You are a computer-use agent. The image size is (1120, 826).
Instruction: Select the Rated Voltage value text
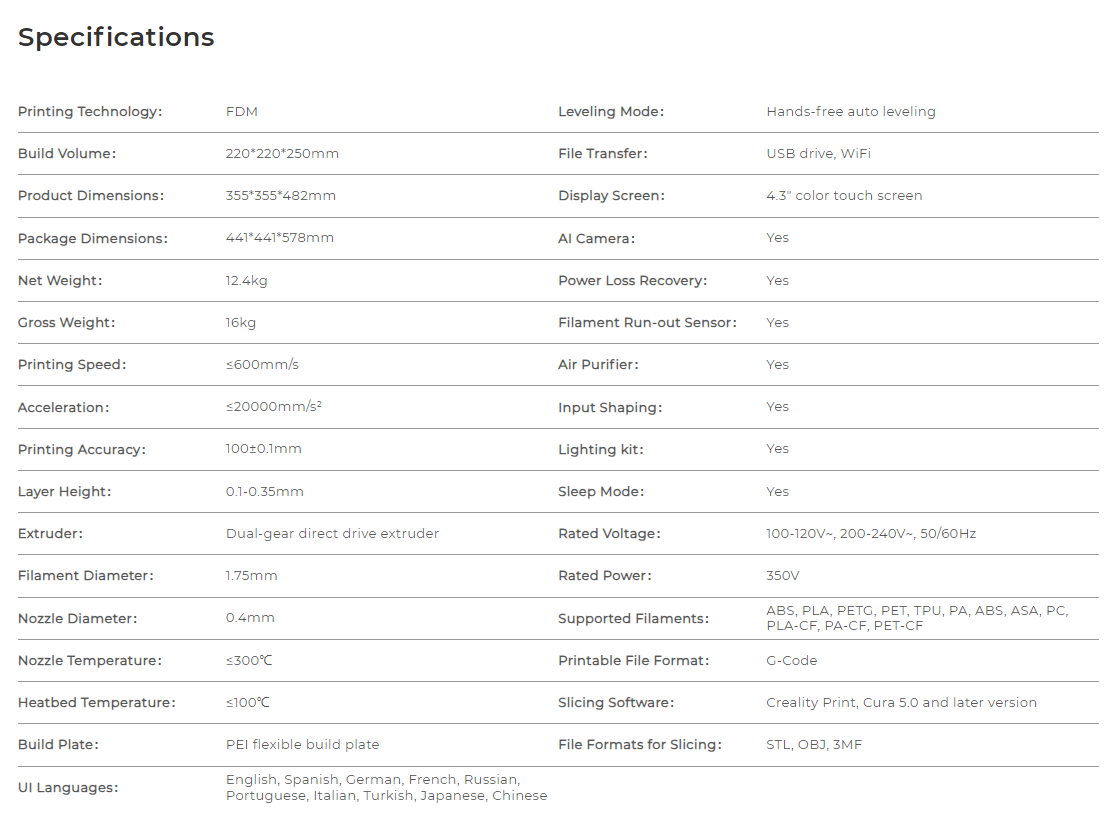click(x=871, y=534)
